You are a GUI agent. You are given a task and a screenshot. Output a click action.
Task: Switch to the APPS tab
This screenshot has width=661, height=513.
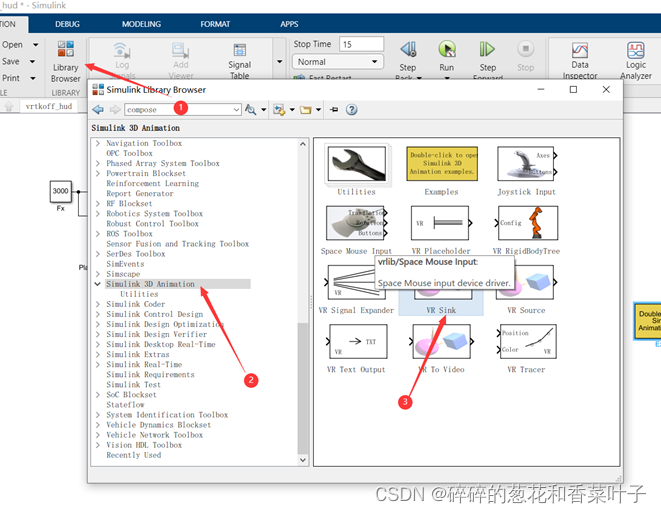click(x=289, y=24)
